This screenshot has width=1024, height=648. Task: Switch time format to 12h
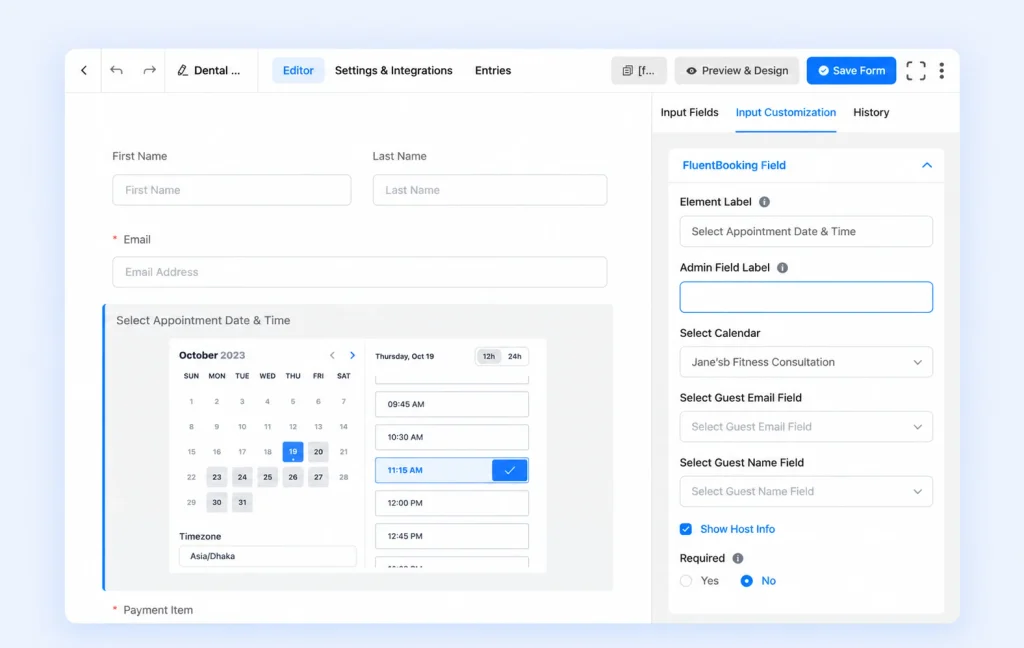pos(488,357)
